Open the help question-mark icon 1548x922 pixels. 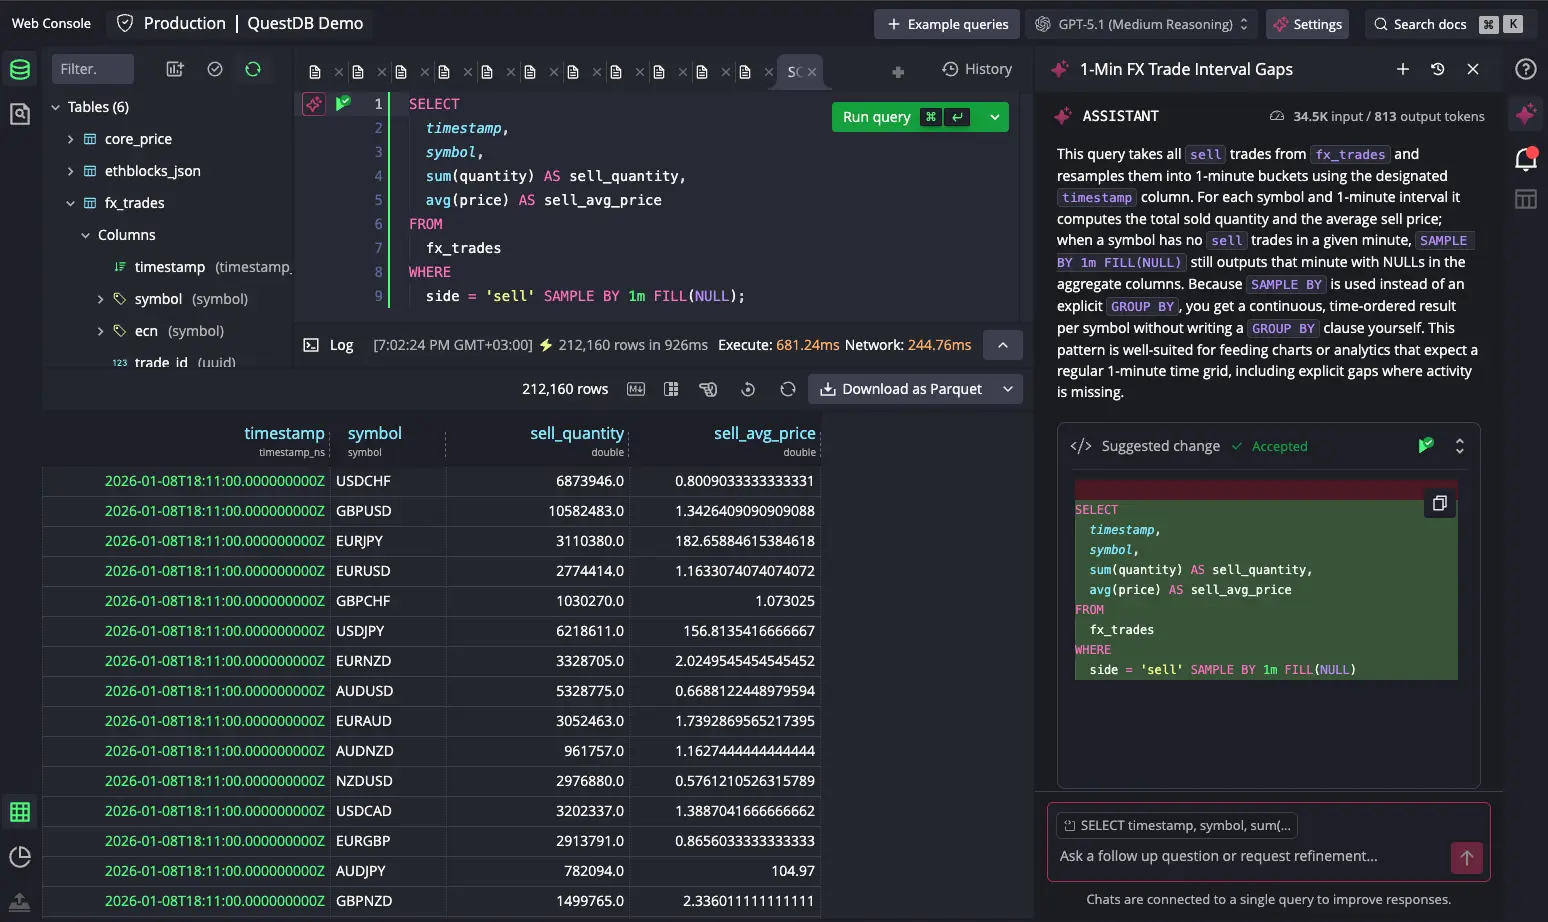tap(1526, 69)
